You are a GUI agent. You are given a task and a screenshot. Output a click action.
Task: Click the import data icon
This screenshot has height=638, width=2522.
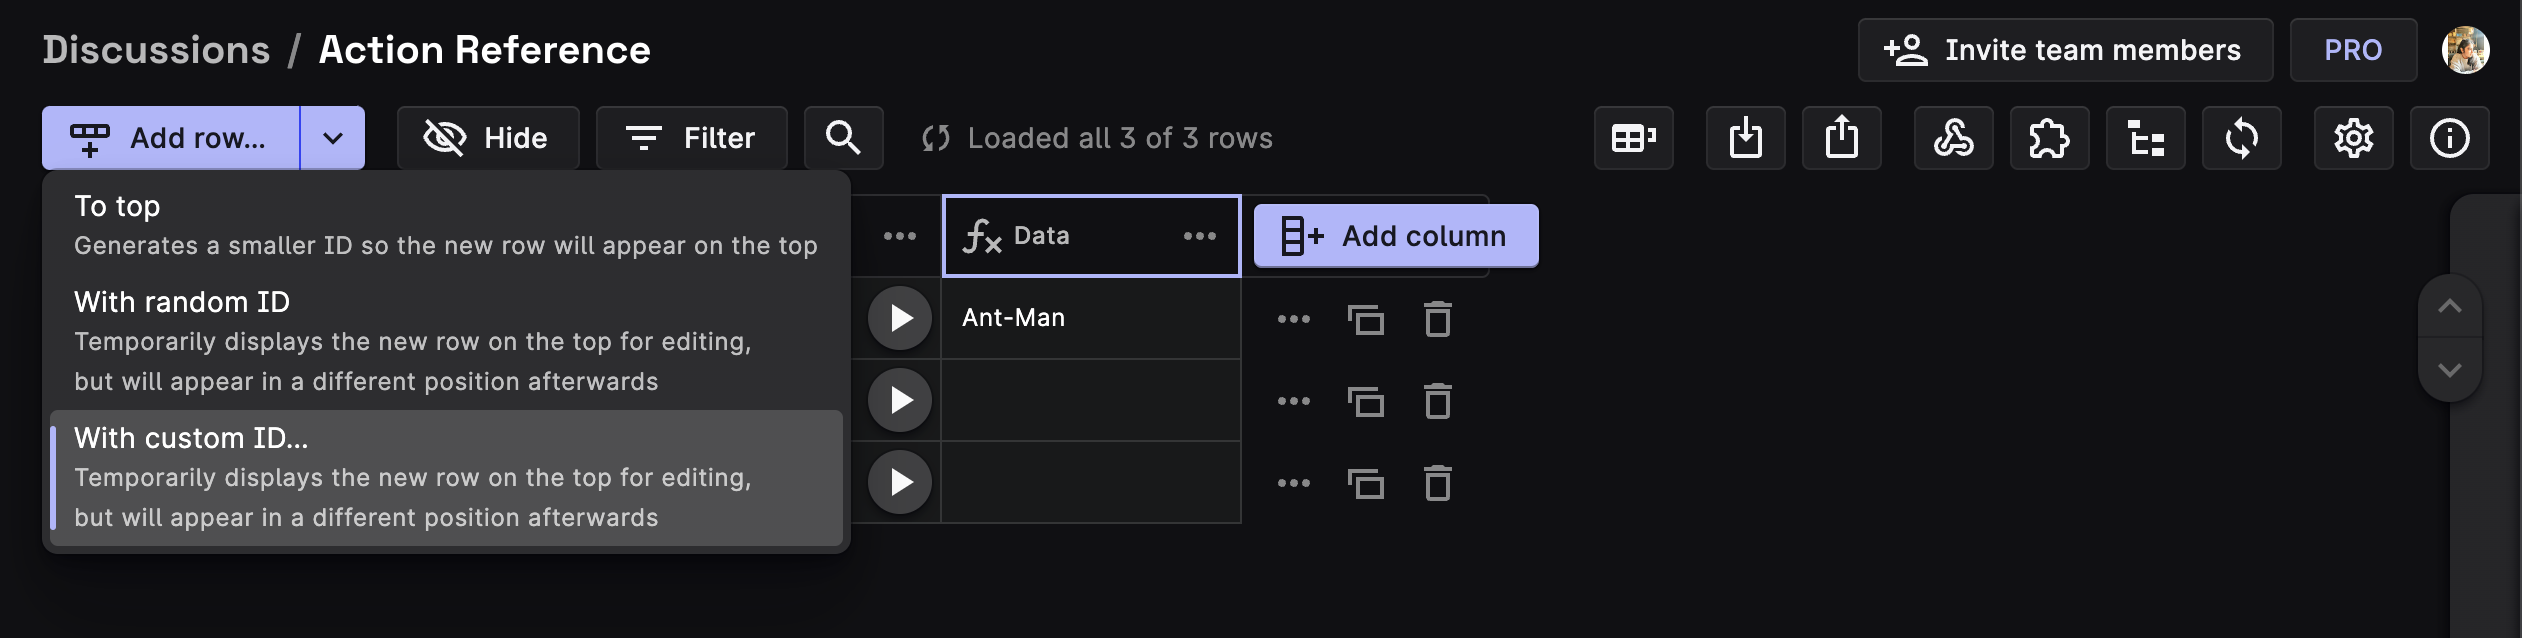pyautogui.click(x=1745, y=138)
